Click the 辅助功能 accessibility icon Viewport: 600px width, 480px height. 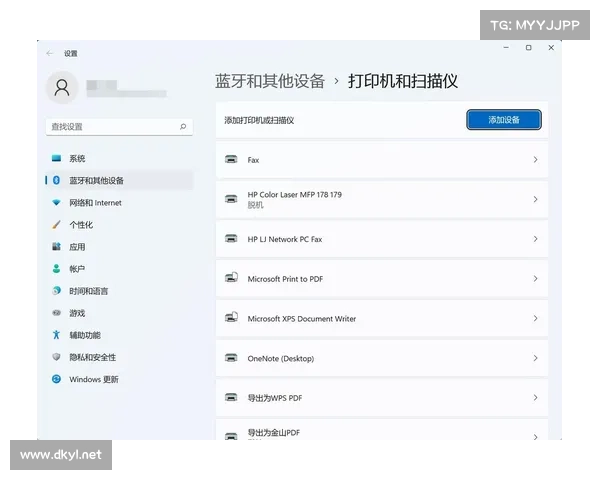click(56, 335)
